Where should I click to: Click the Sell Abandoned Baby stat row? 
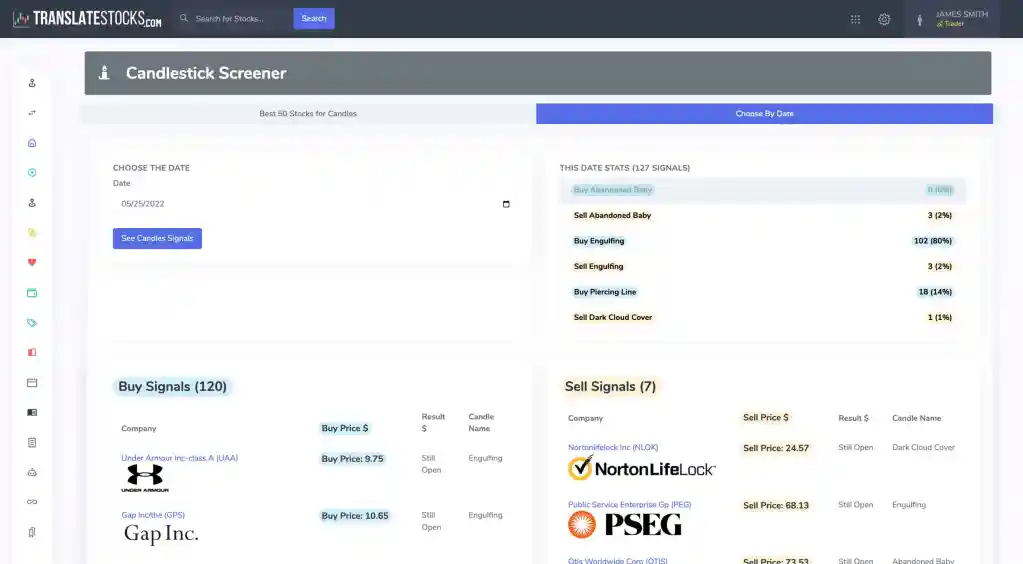click(762, 215)
